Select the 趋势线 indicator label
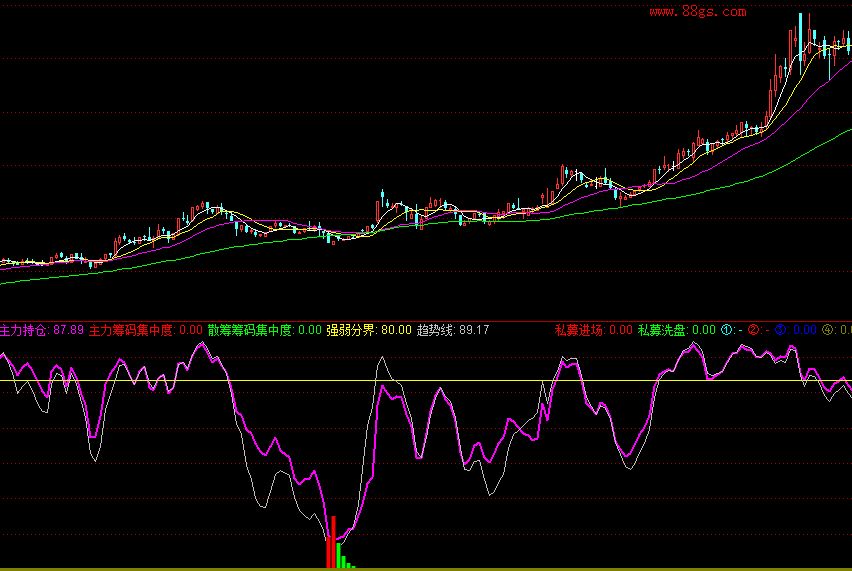852x571 pixels. (x=436, y=330)
